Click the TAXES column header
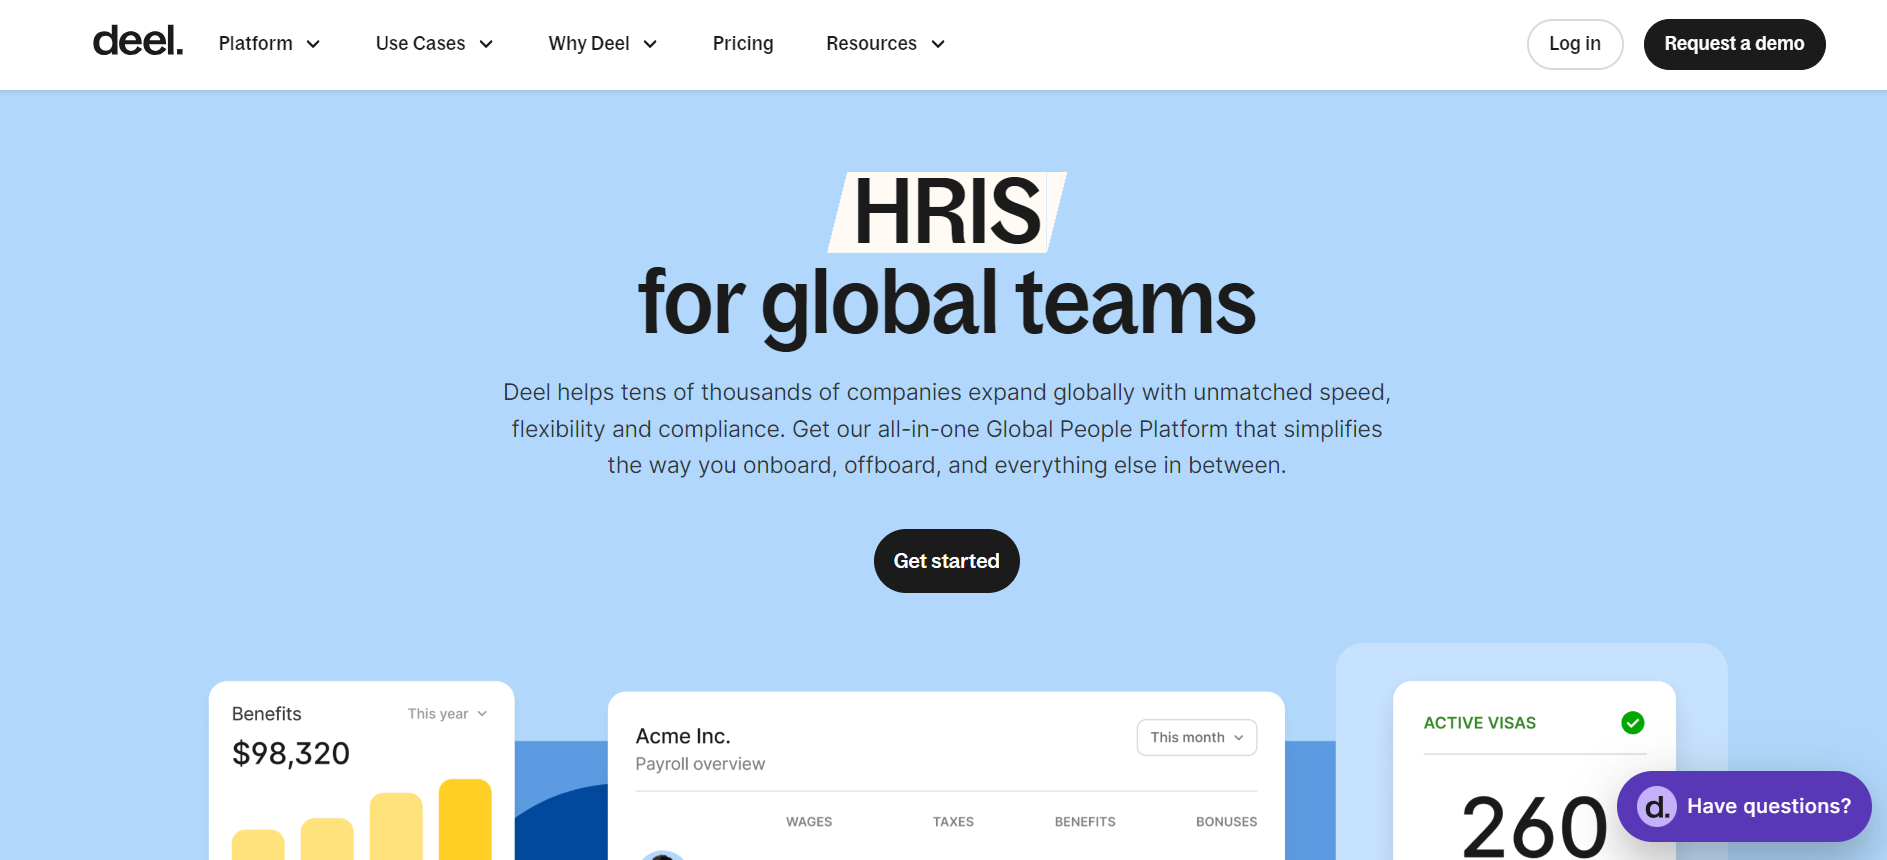The width and height of the screenshot is (1887, 860). click(x=953, y=822)
